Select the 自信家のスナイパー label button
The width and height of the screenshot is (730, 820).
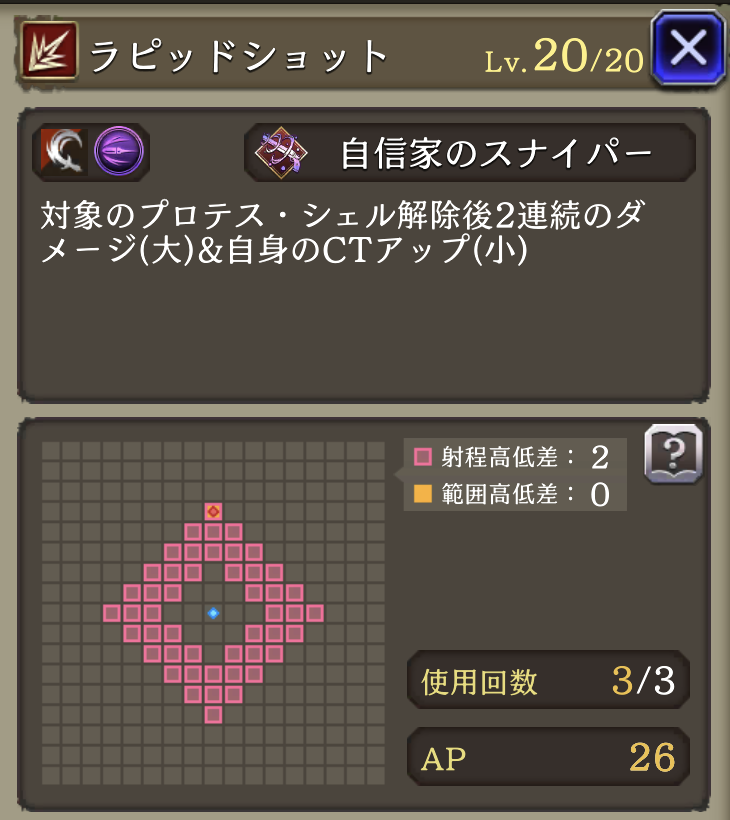pos(470,153)
